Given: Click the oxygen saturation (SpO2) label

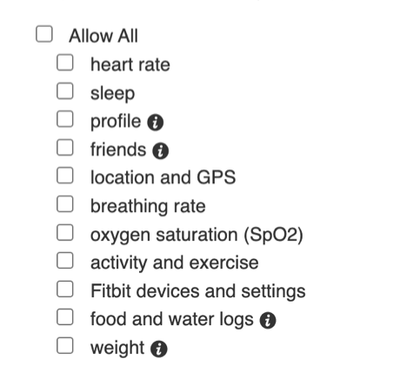Looking at the screenshot, I should point(197,235).
